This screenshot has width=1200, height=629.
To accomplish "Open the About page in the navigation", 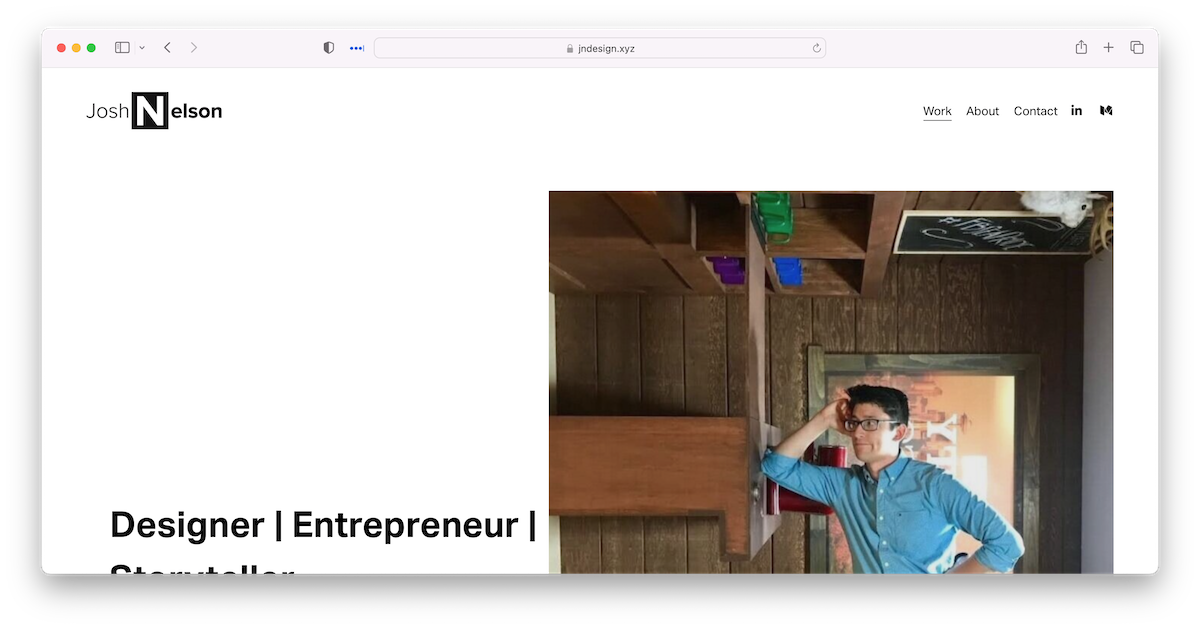I will coord(982,111).
